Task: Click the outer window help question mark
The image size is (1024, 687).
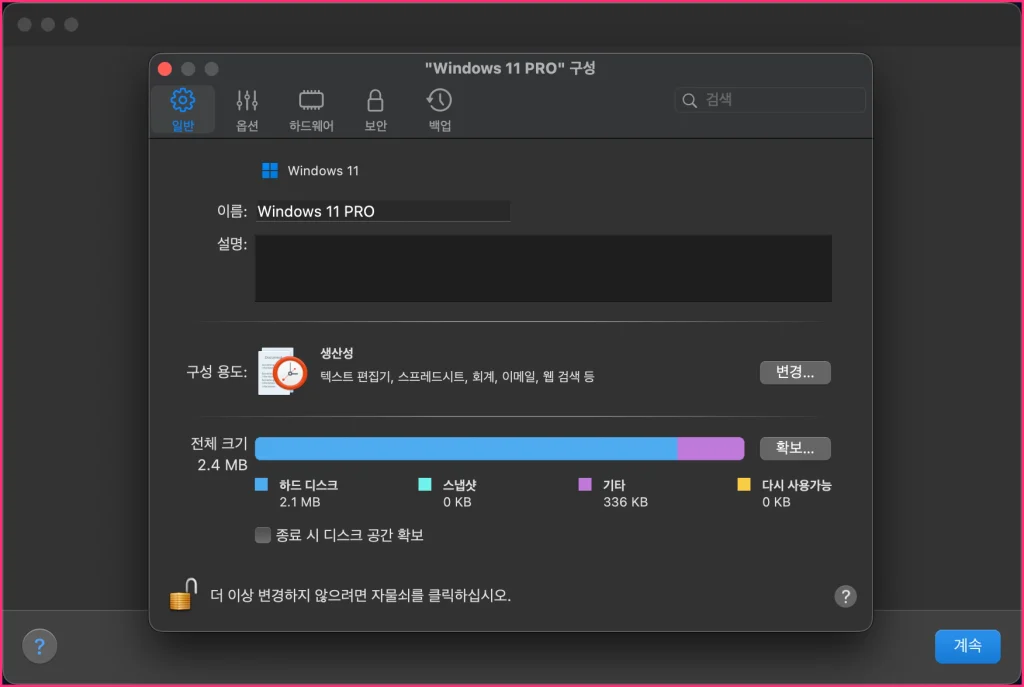Action: click(x=39, y=646)
